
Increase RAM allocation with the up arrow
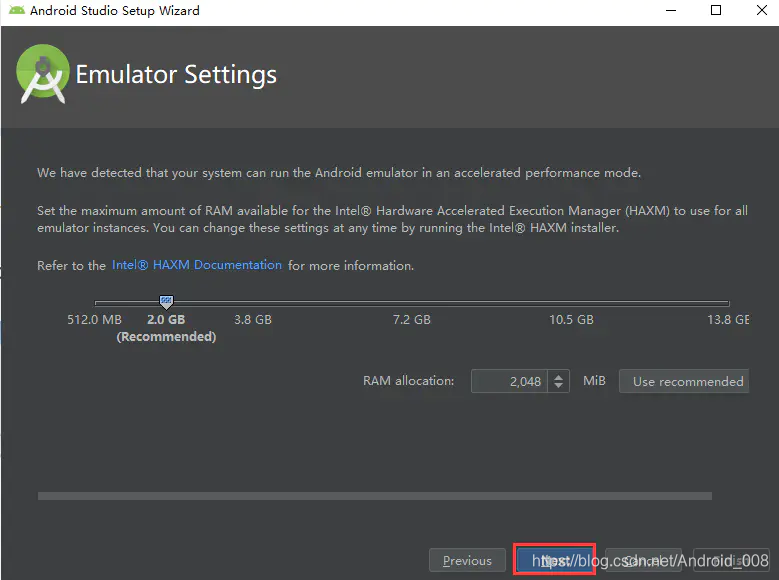click(558, 377)
